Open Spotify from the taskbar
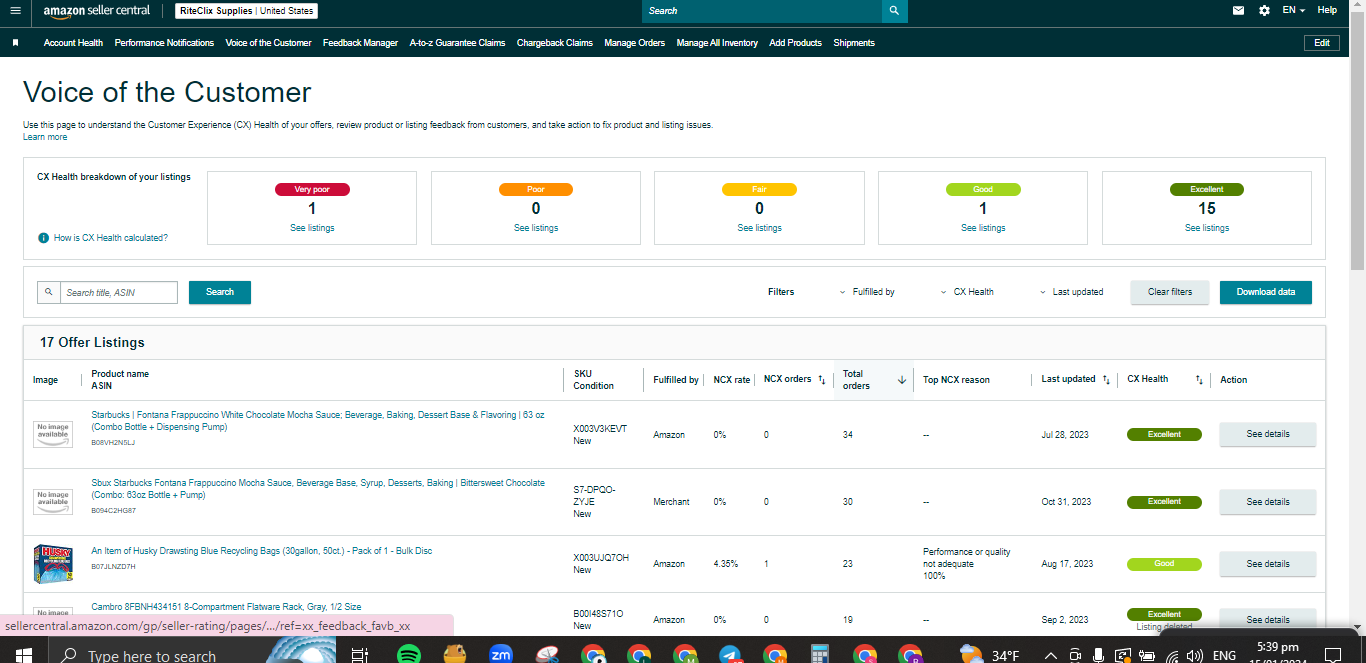The height and width of the screenshot is (663, 1366). (x=408, y=655)
